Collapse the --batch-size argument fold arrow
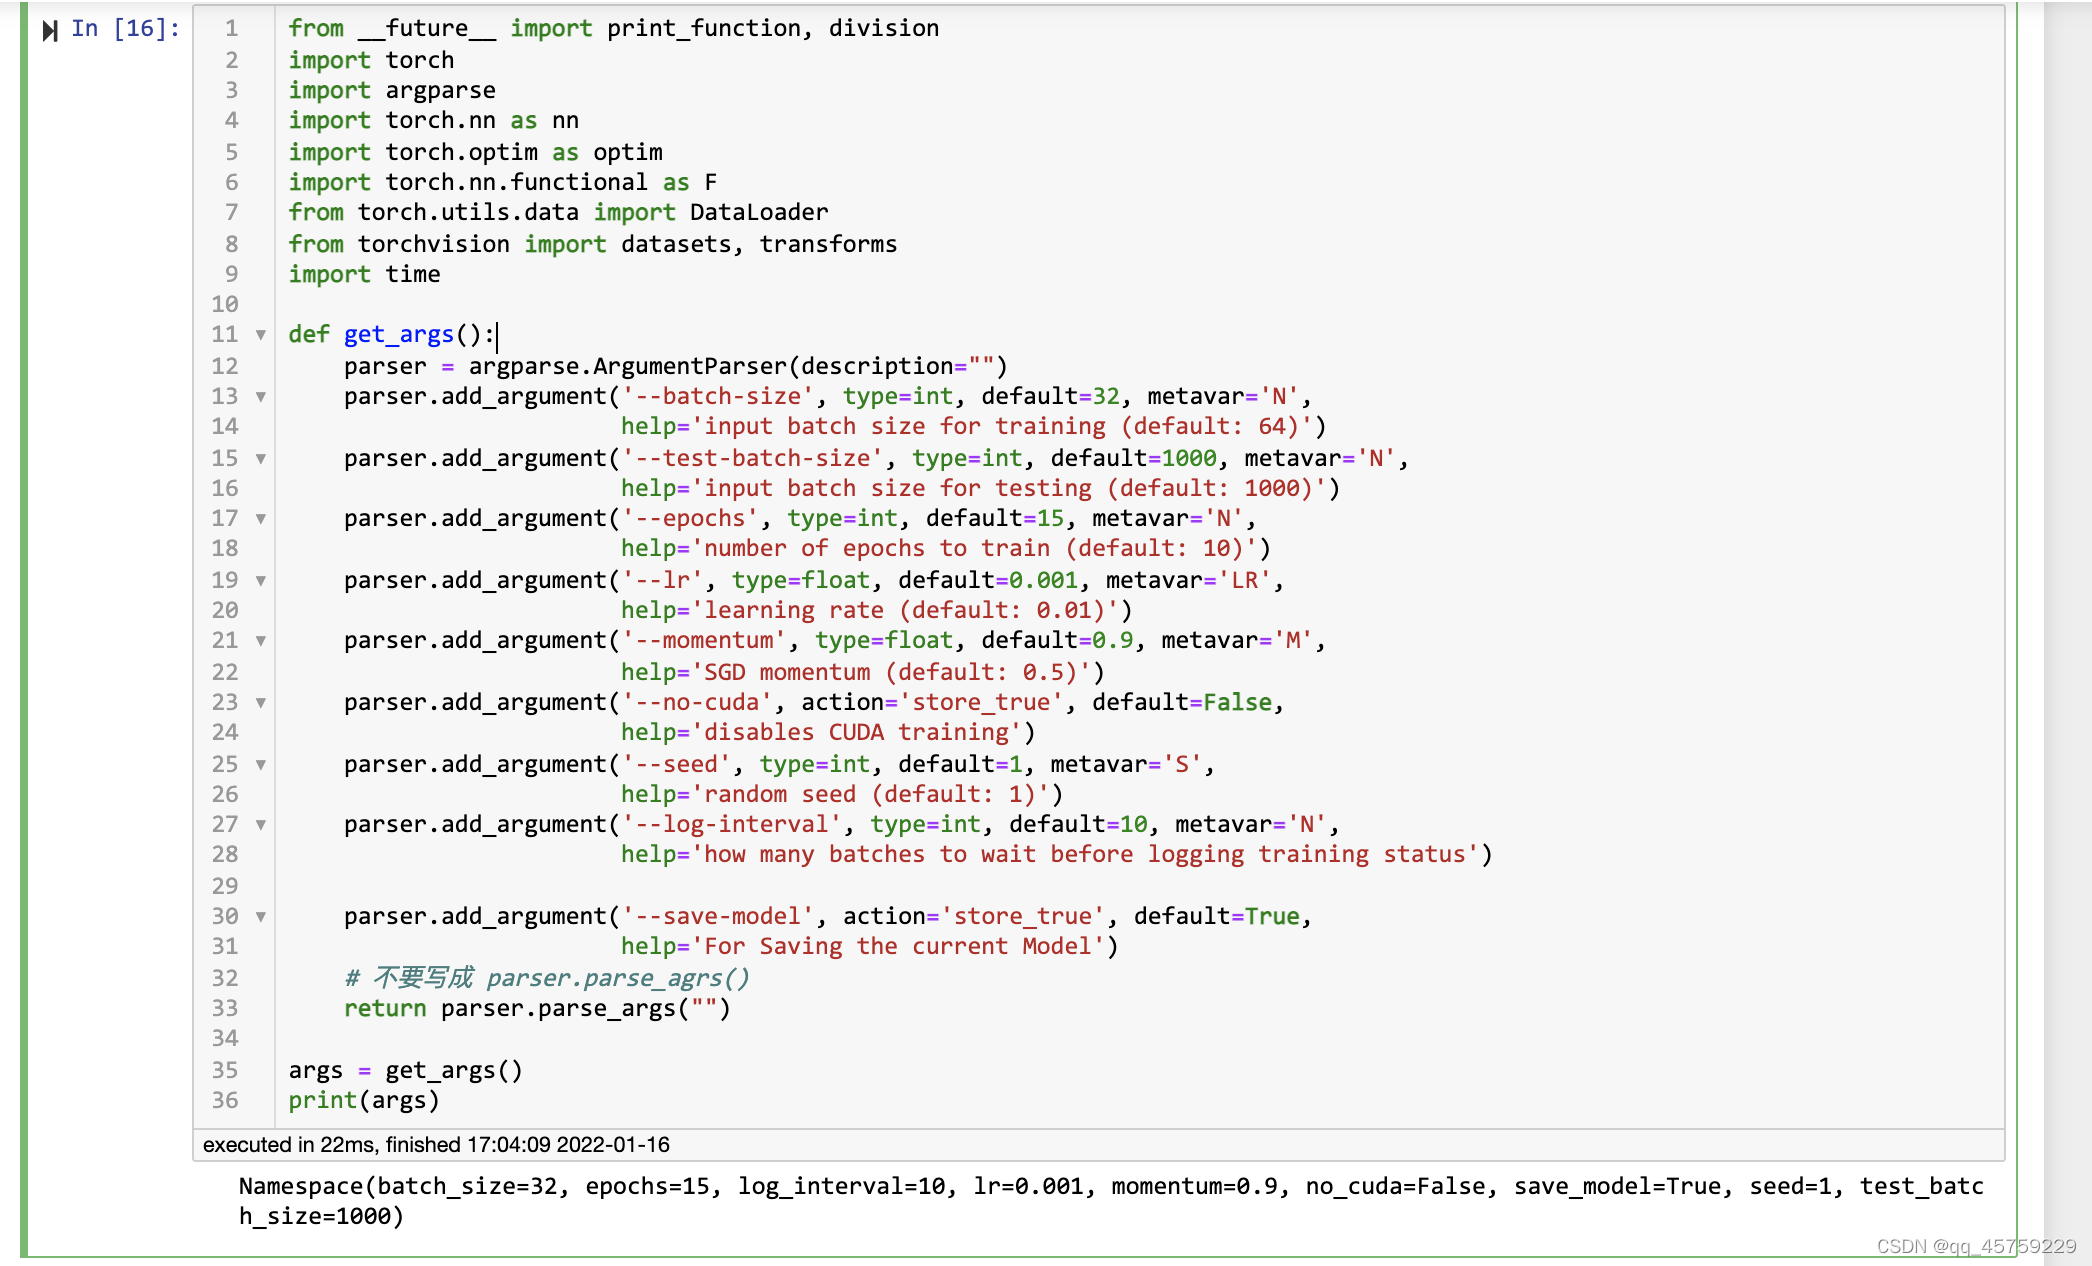2092x1266 pixels. 261,397
